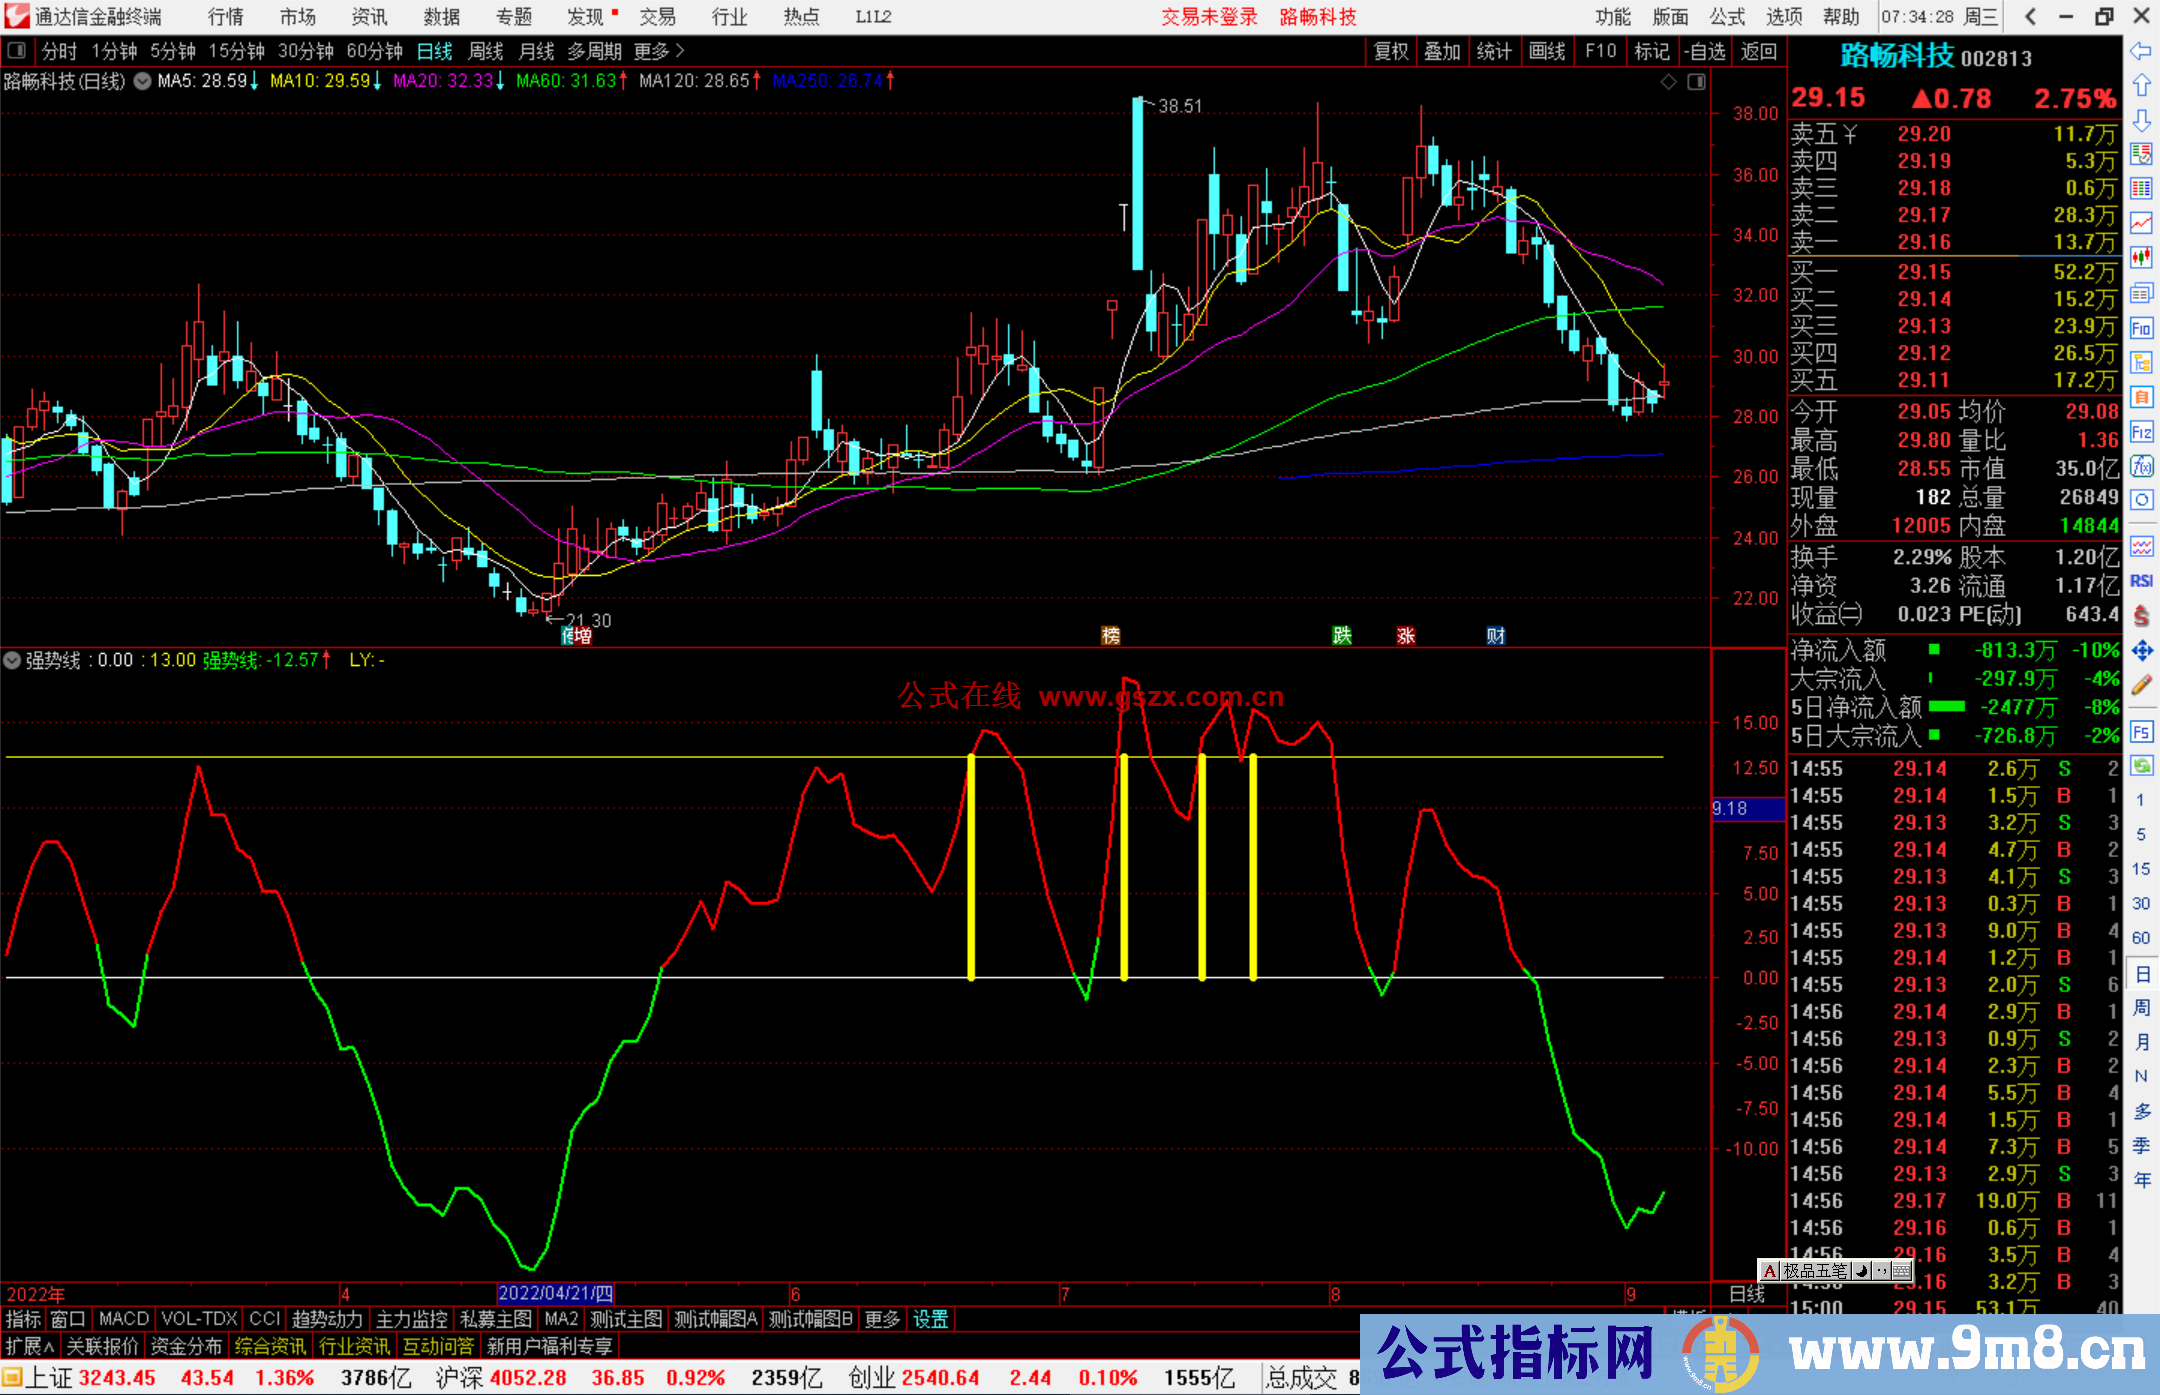
Task: Toggle the circle icon beside 路畅科技(日线)
Action: click(x=142, y=81)
